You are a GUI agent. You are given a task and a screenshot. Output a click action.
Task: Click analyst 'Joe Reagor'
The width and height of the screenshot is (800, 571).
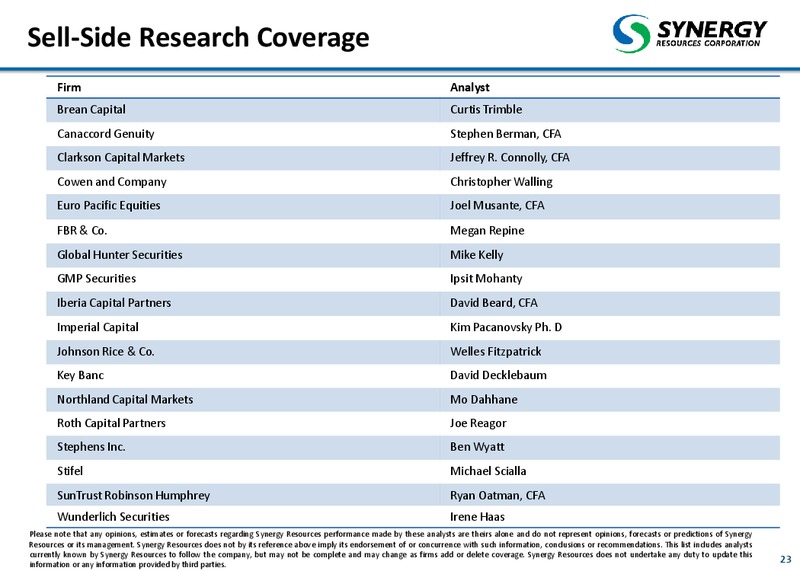(478, 424)
